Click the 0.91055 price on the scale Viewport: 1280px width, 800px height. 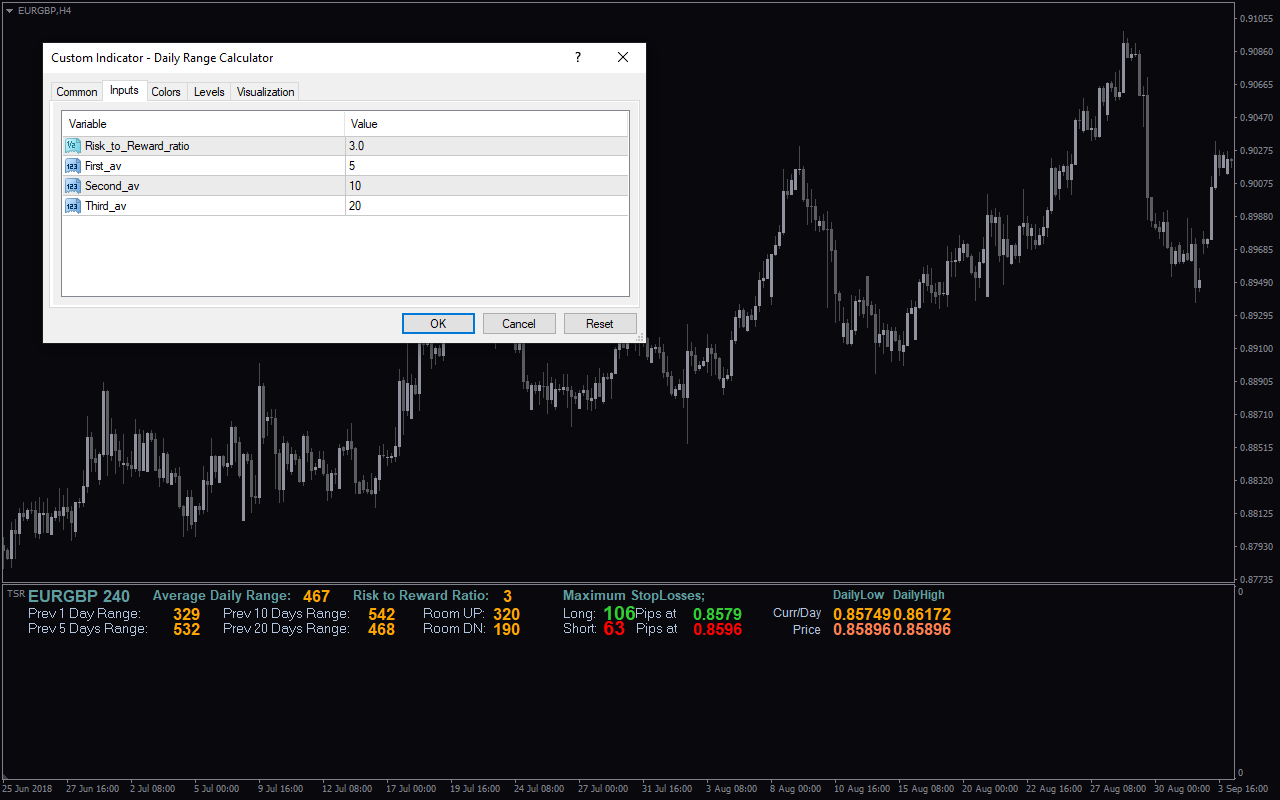point(1257,19)
